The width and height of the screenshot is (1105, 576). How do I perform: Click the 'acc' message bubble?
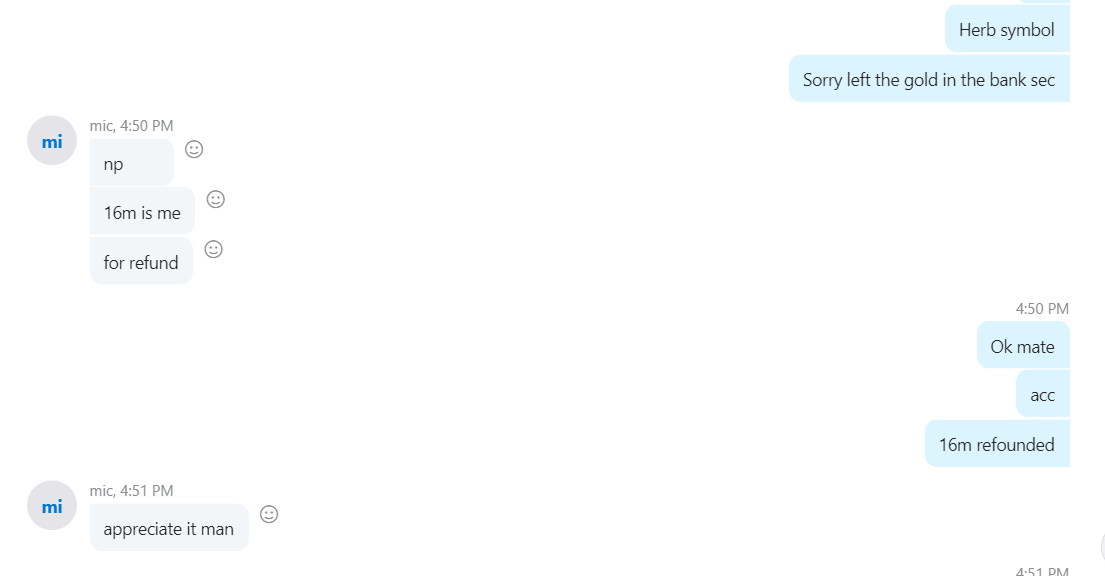1043,394
